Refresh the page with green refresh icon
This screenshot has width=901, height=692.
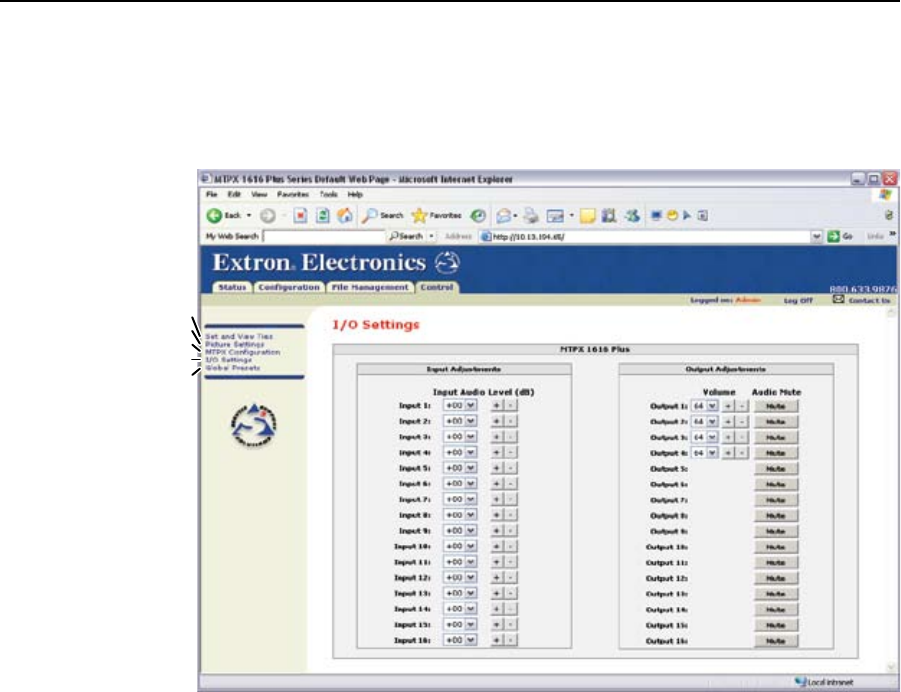tap(323, 216)
